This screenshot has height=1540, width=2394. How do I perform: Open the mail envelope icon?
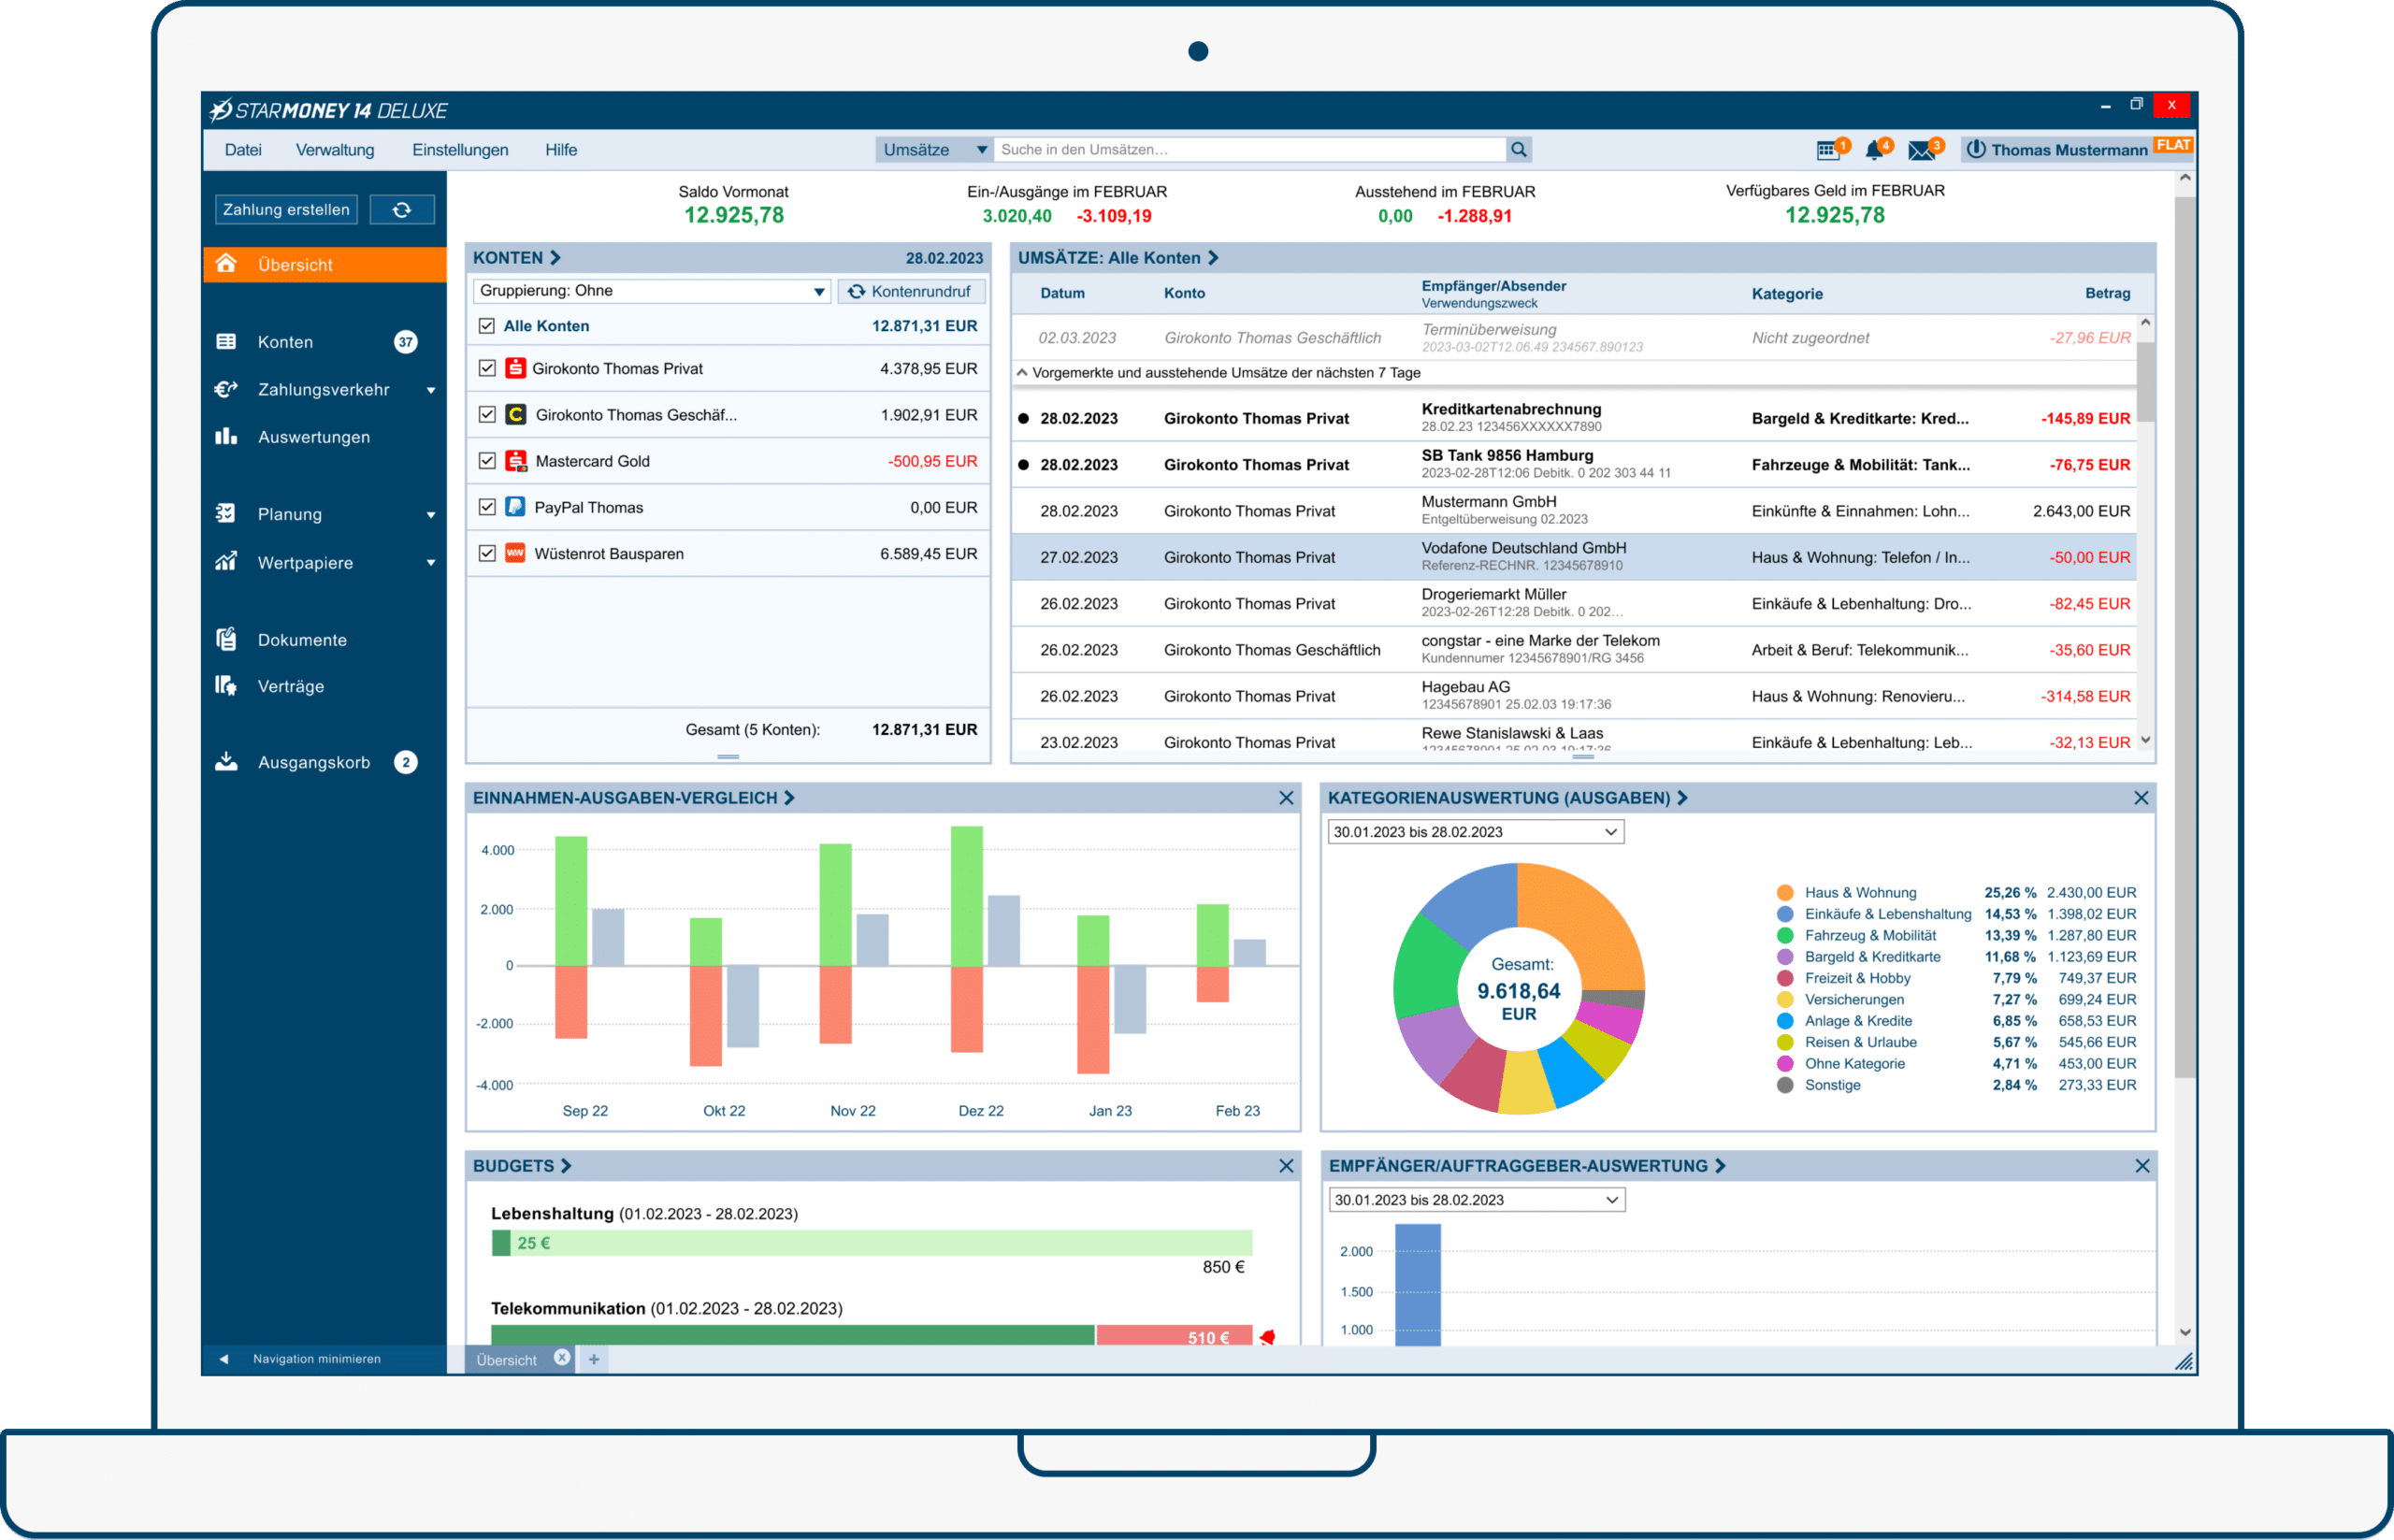[1921, 150]
